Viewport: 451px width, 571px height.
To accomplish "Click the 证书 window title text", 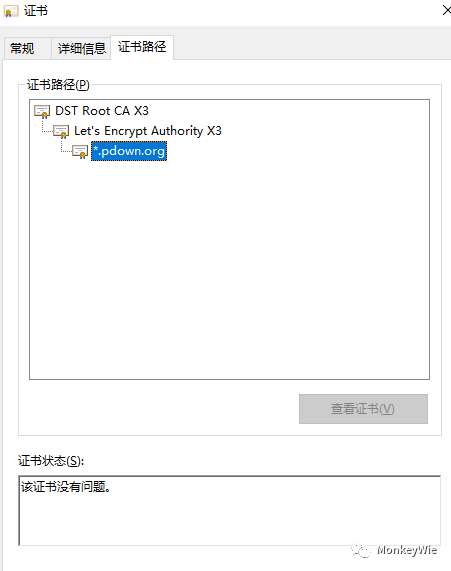I will click(x=36, y=11).
